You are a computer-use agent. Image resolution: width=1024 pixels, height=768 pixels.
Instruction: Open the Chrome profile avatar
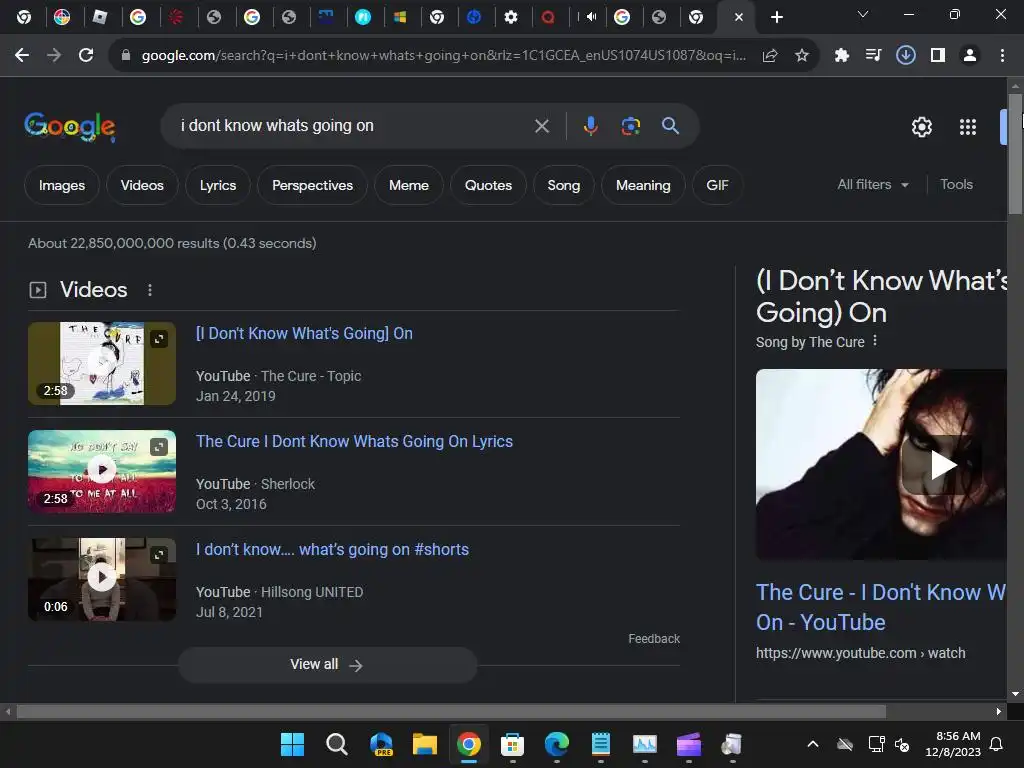click(x=970, y=56)
